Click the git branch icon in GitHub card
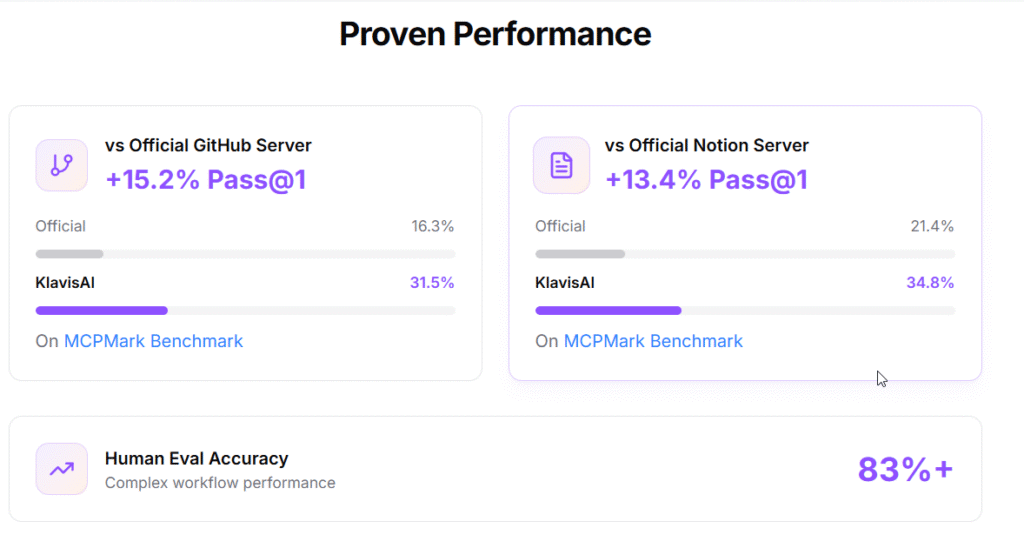Screen dimensions: 1024x555 pos(61,165)
